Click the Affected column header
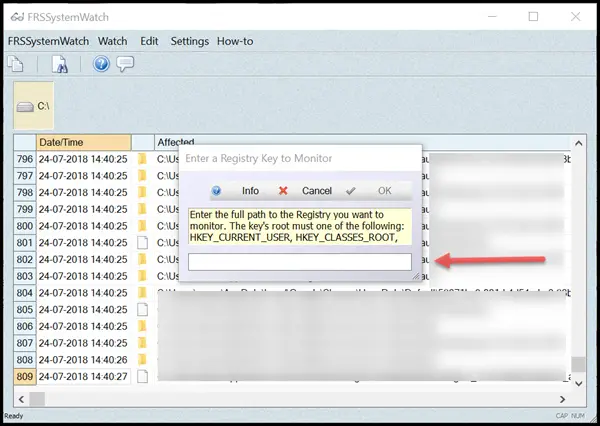 point(176,142)
